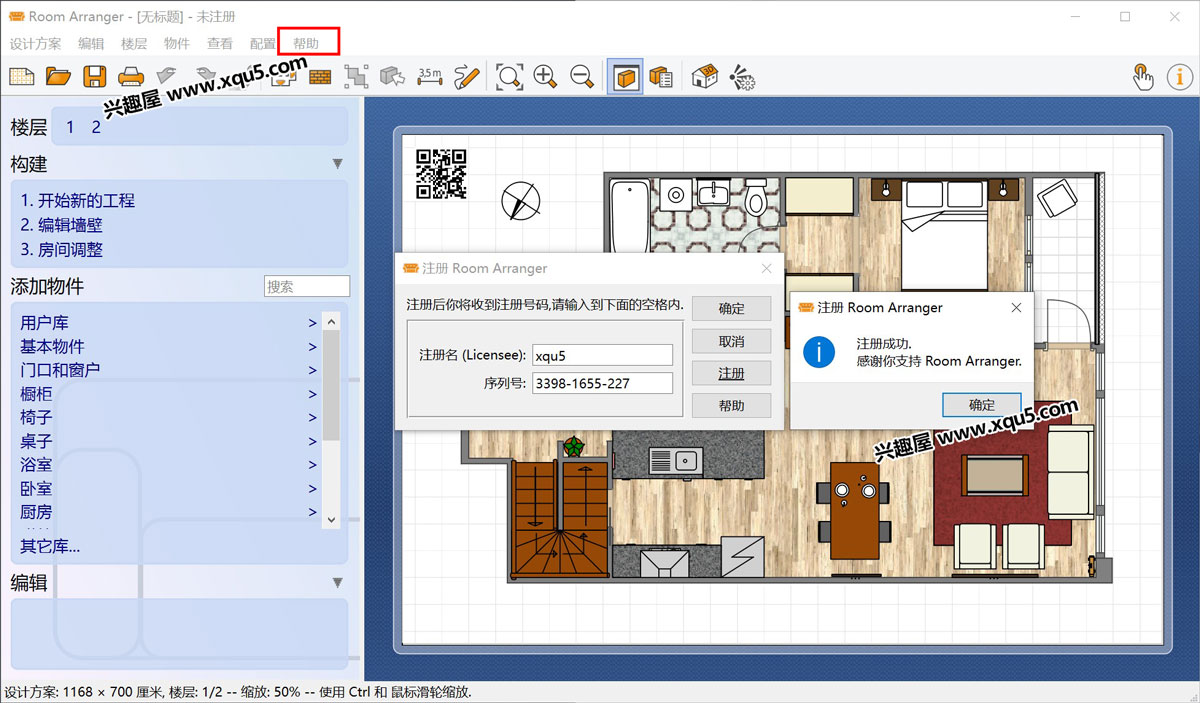Open 3D house view icon
This screenshot has width=1200, height=703.
coord(705,76)
